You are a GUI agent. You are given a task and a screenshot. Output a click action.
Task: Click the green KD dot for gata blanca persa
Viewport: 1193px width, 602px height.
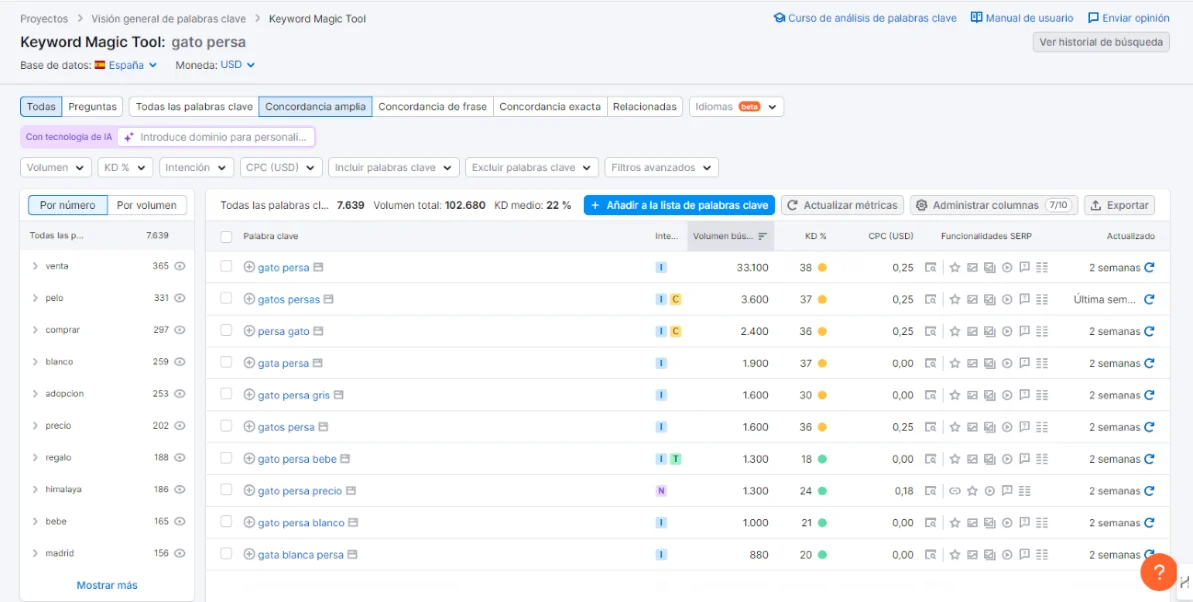point(822,556)
